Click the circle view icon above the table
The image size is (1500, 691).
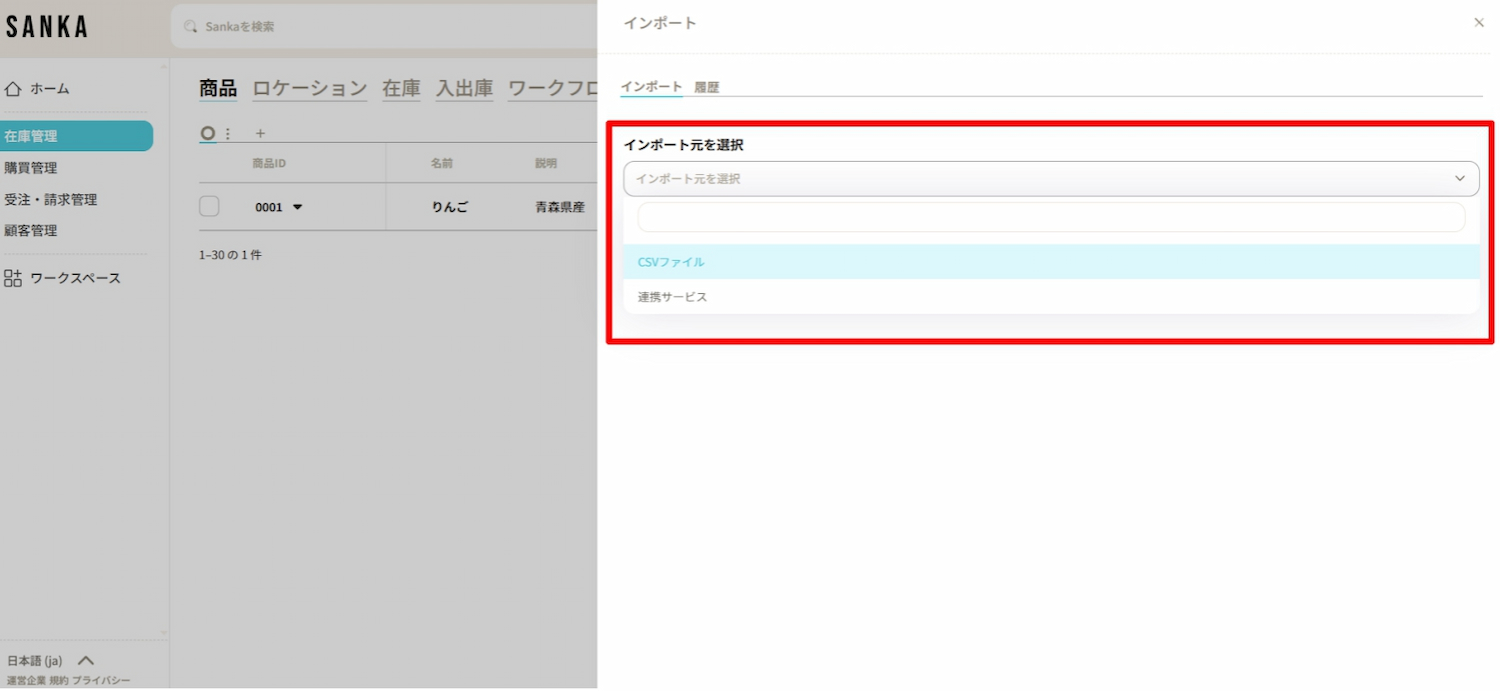coord(208,133)
